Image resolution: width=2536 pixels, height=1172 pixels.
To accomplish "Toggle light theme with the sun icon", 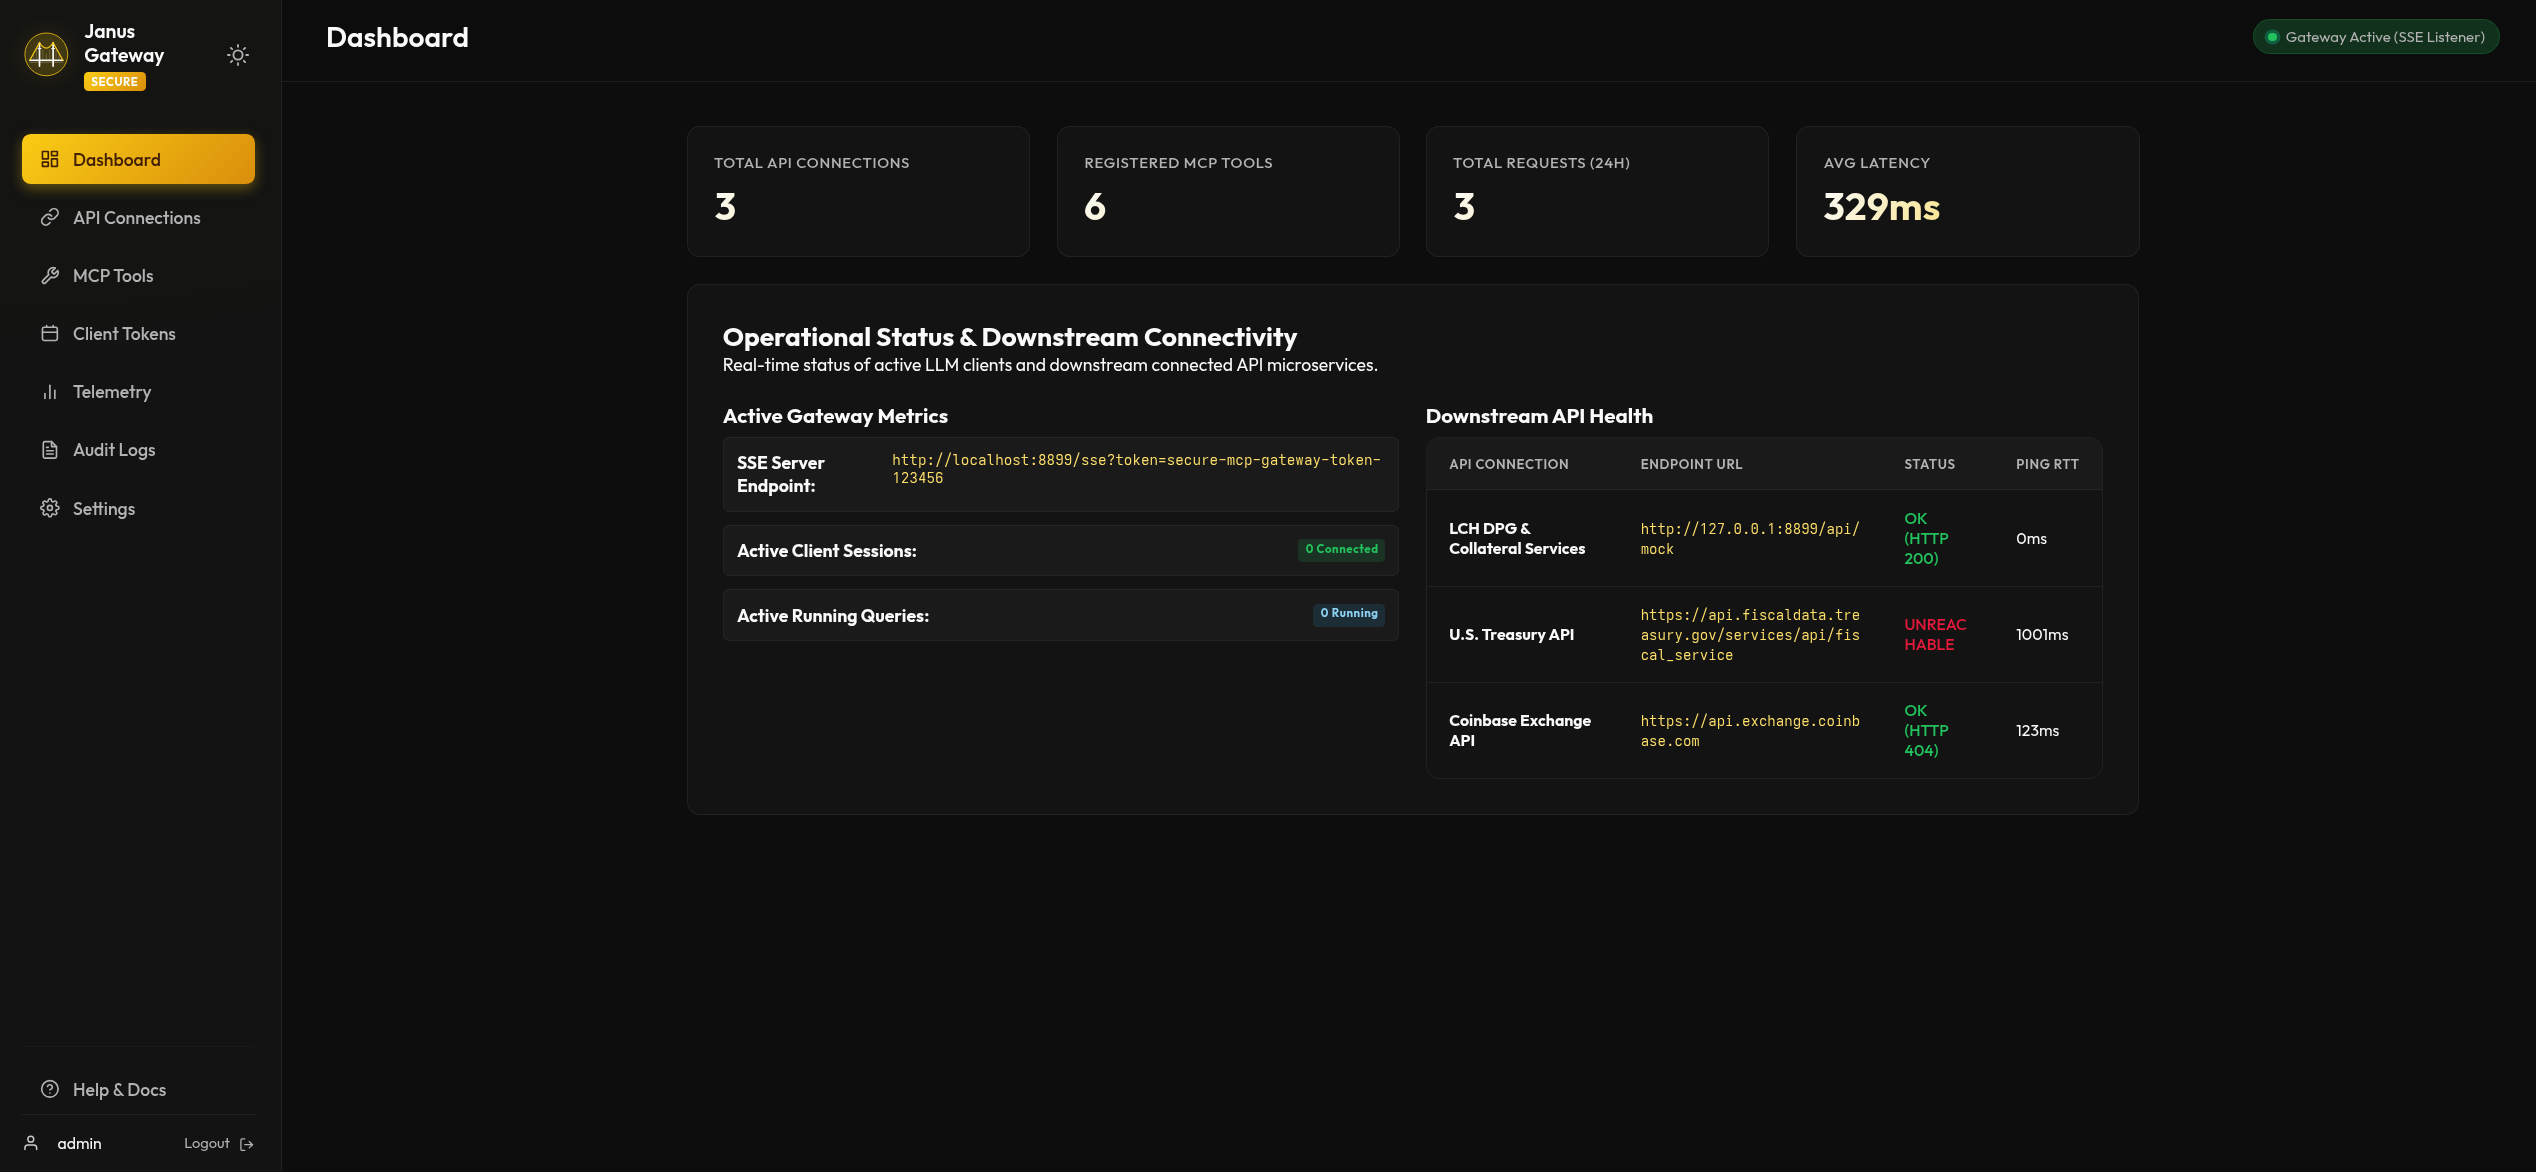I will (x=238, y=55).
